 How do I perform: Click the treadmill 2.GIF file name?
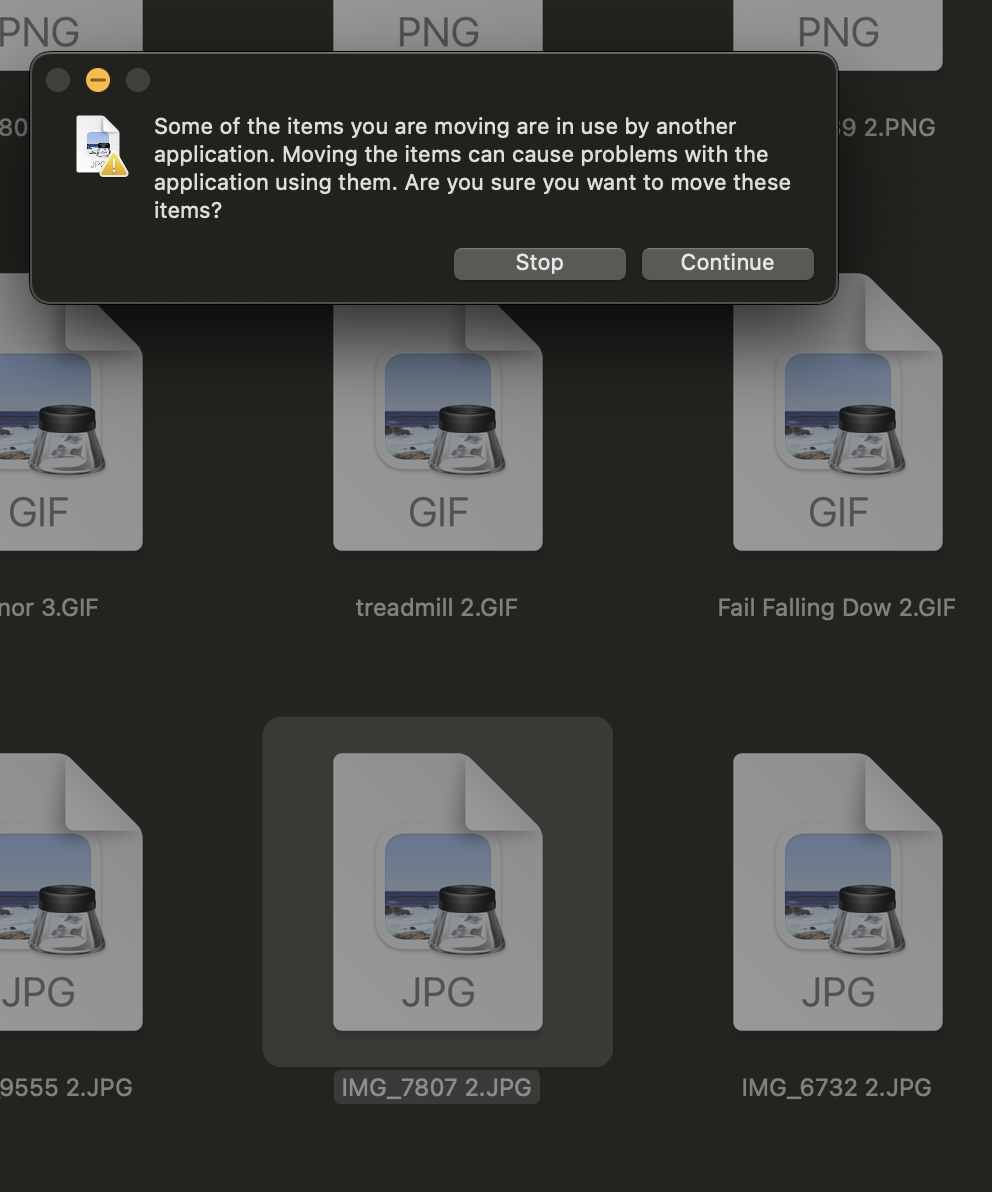(437, 607)
